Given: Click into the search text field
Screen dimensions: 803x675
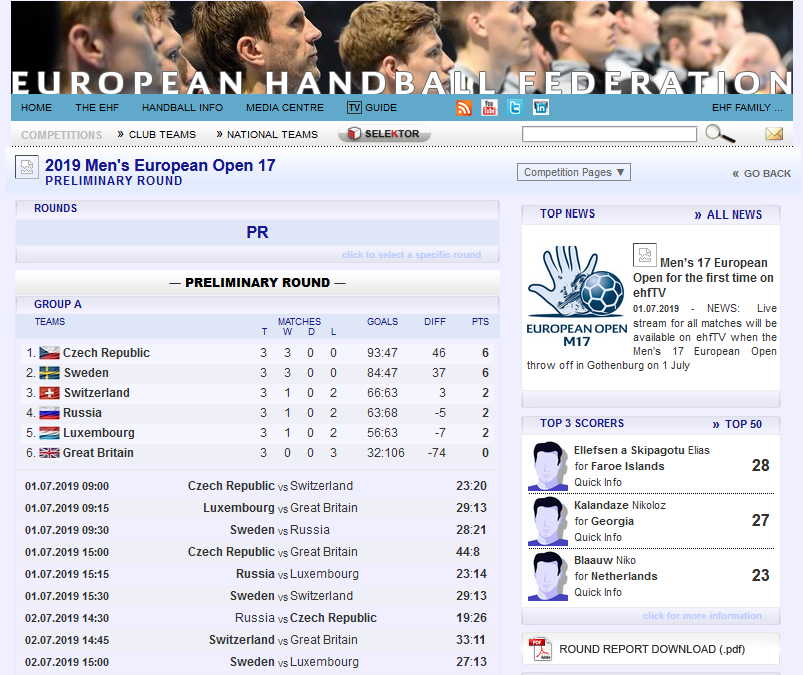Looking at the screenshot, I should click(x=609, y=134).
